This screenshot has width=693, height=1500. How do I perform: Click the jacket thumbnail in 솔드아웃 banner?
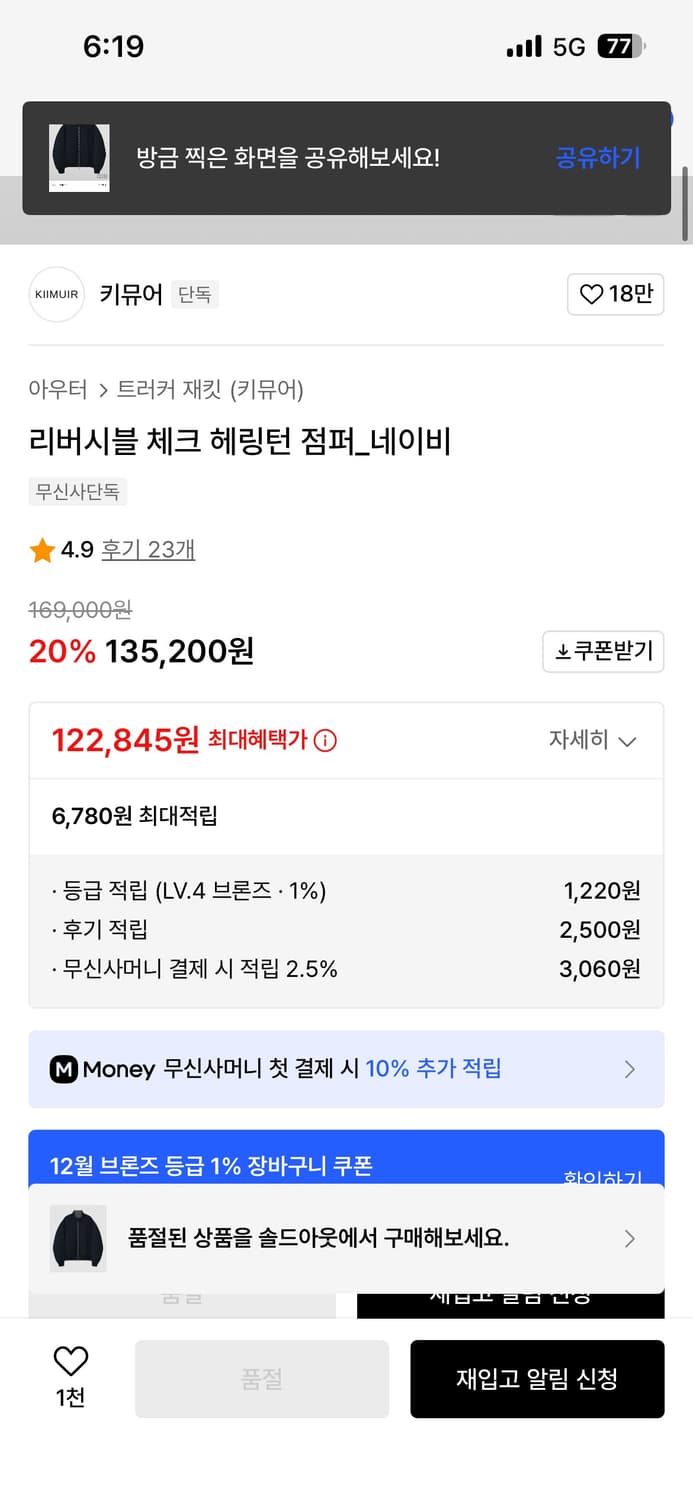pos(78,1238)
